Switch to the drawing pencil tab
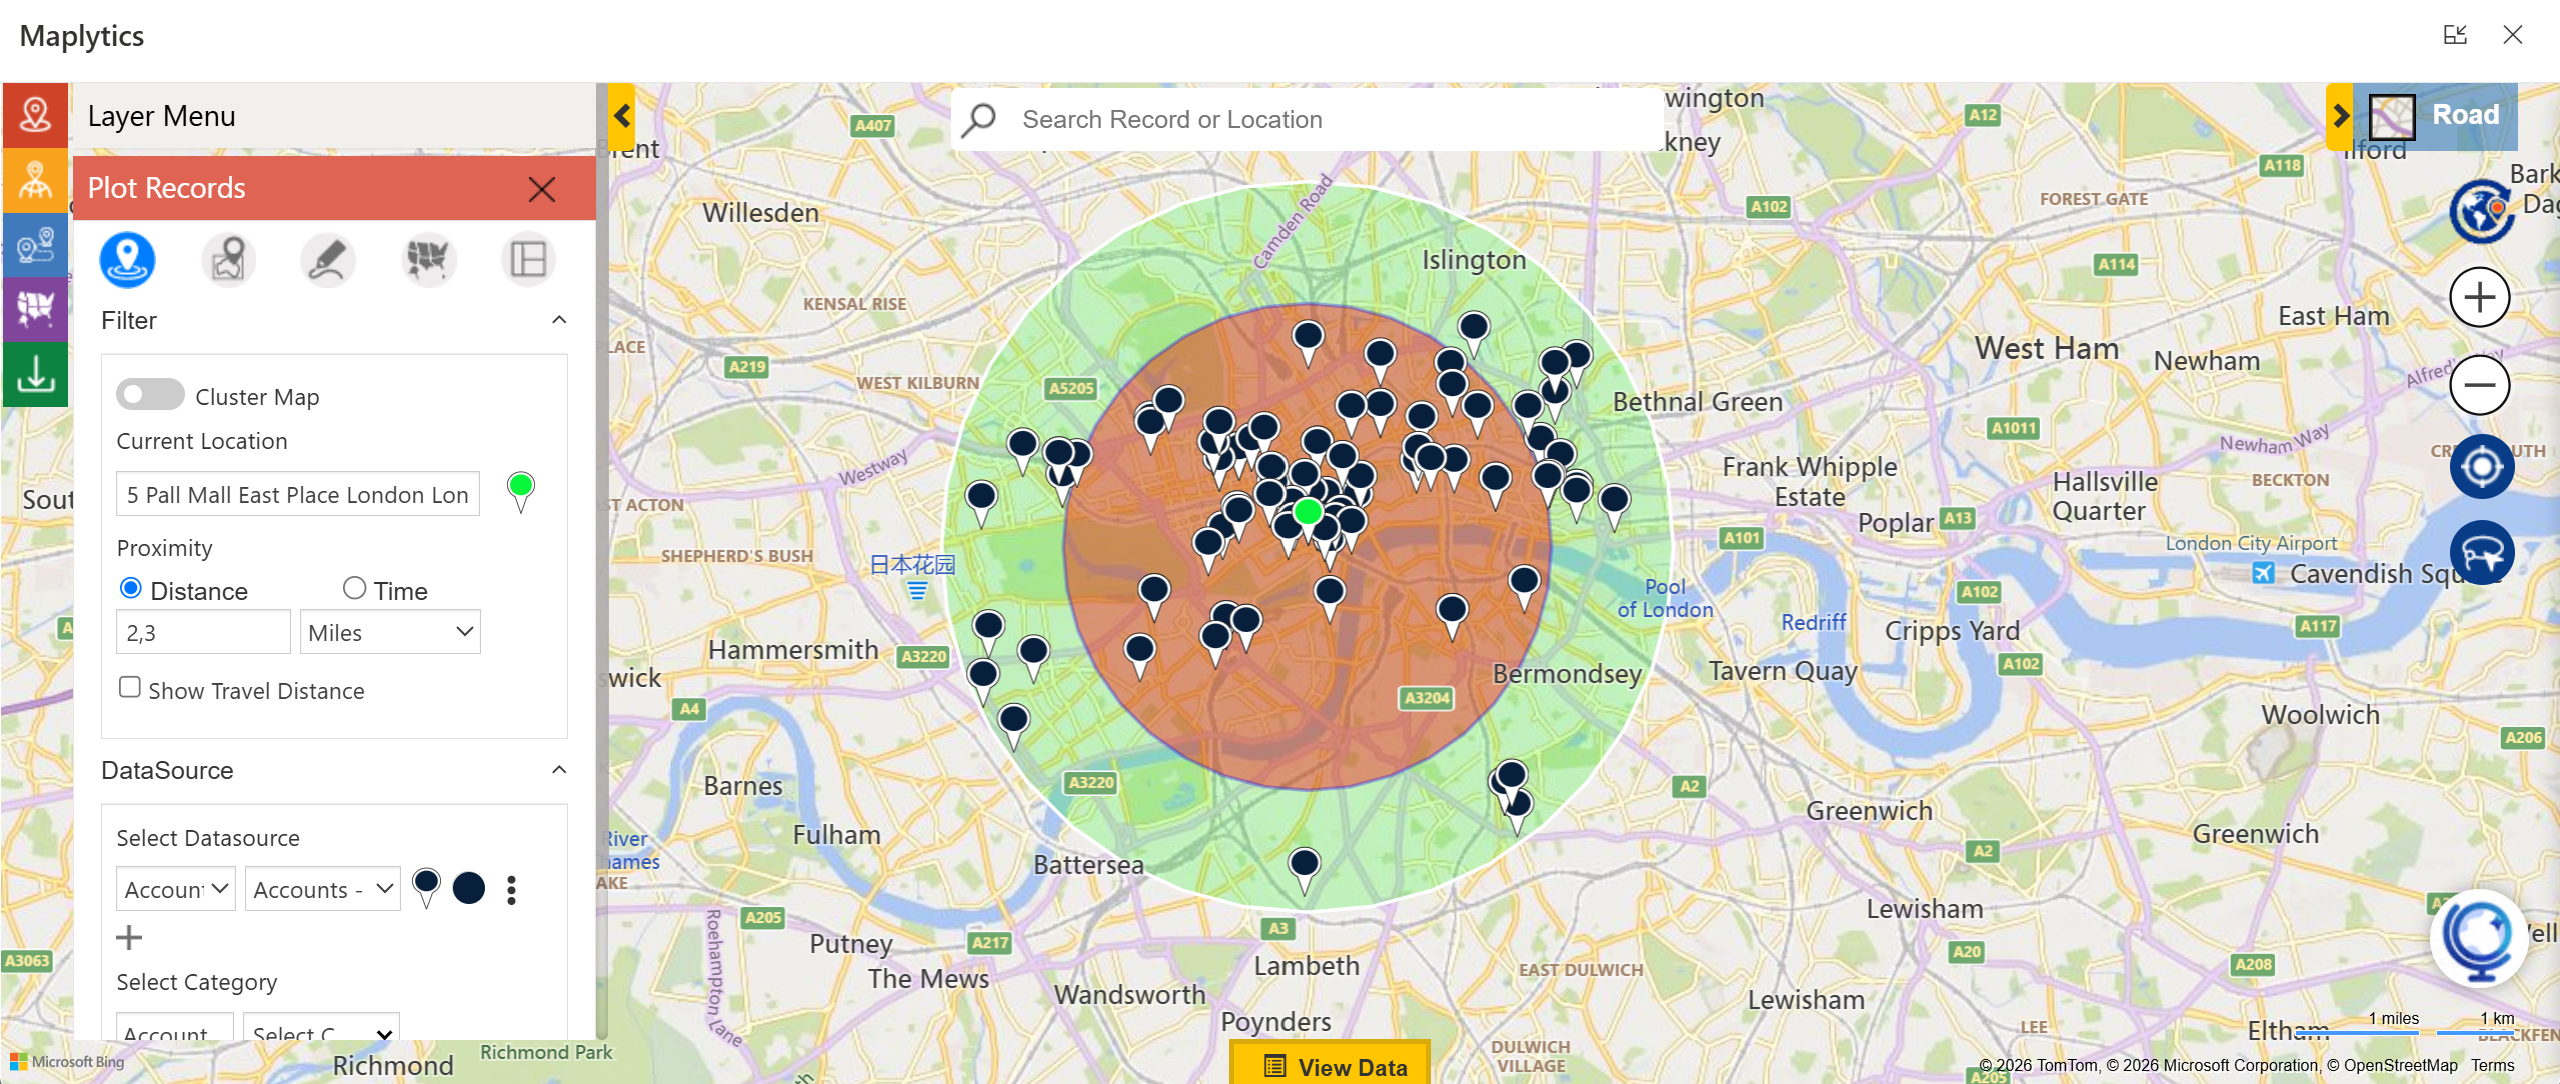The width and height of the screenshot is (2560, 1084). (x=328, y=260)
